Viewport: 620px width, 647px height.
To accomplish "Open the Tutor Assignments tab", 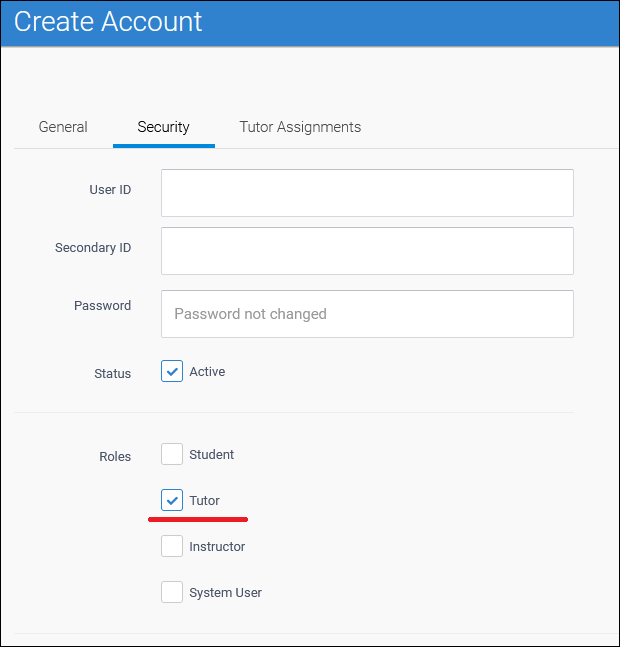I will coord(300,127).
